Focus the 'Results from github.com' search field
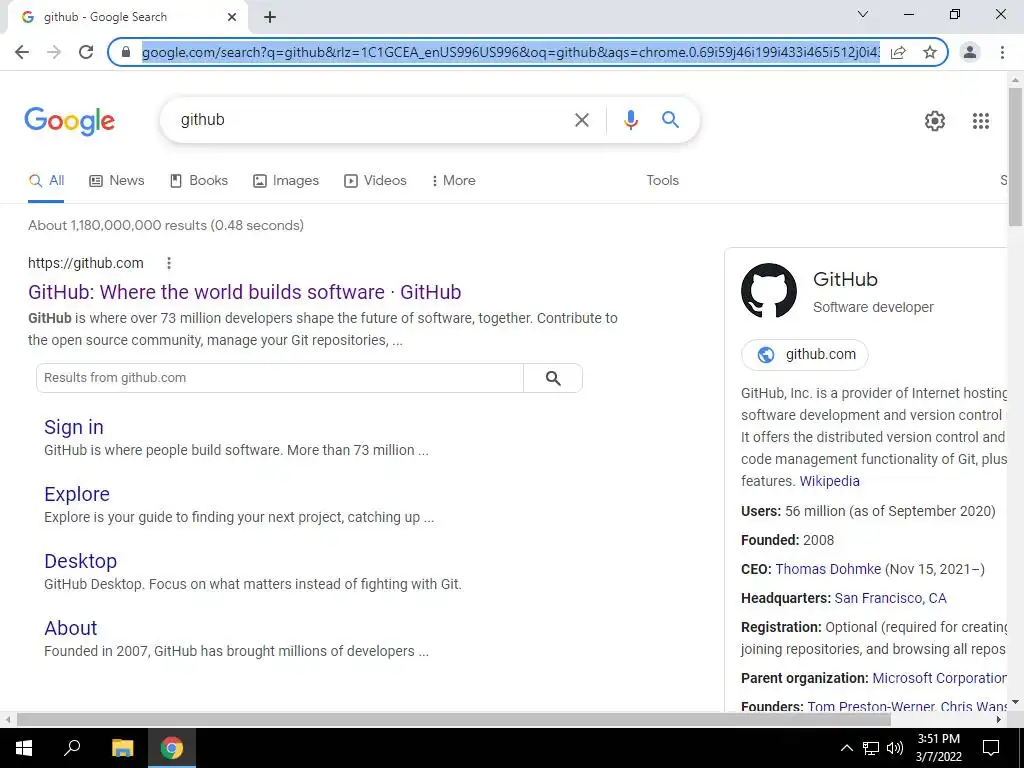 (280, 378)
